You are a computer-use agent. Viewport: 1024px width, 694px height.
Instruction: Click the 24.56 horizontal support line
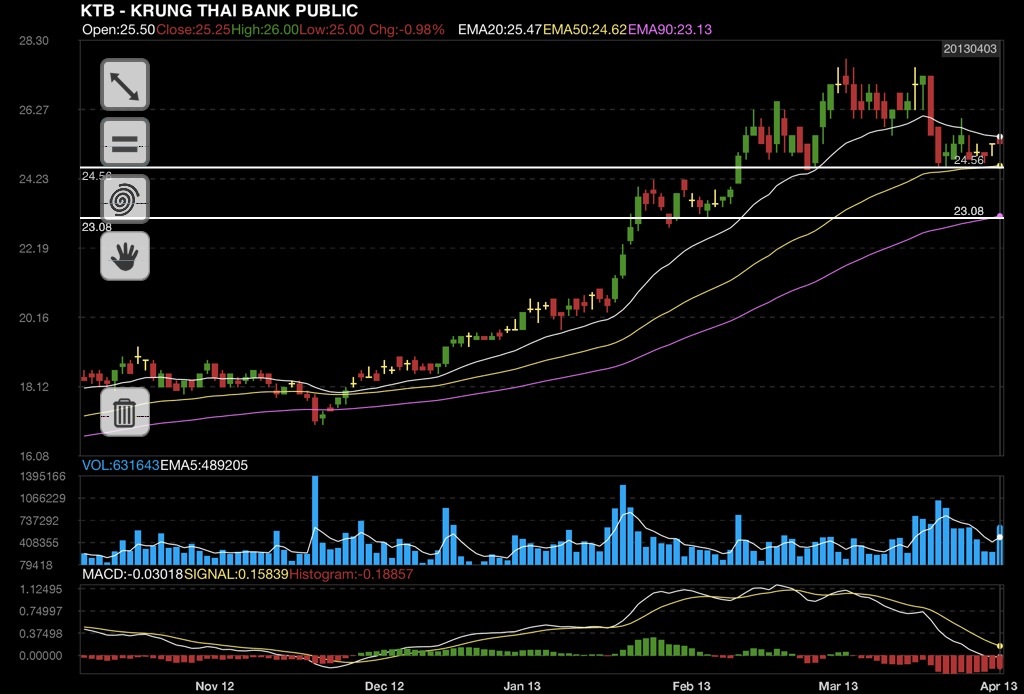click(541, 168)
